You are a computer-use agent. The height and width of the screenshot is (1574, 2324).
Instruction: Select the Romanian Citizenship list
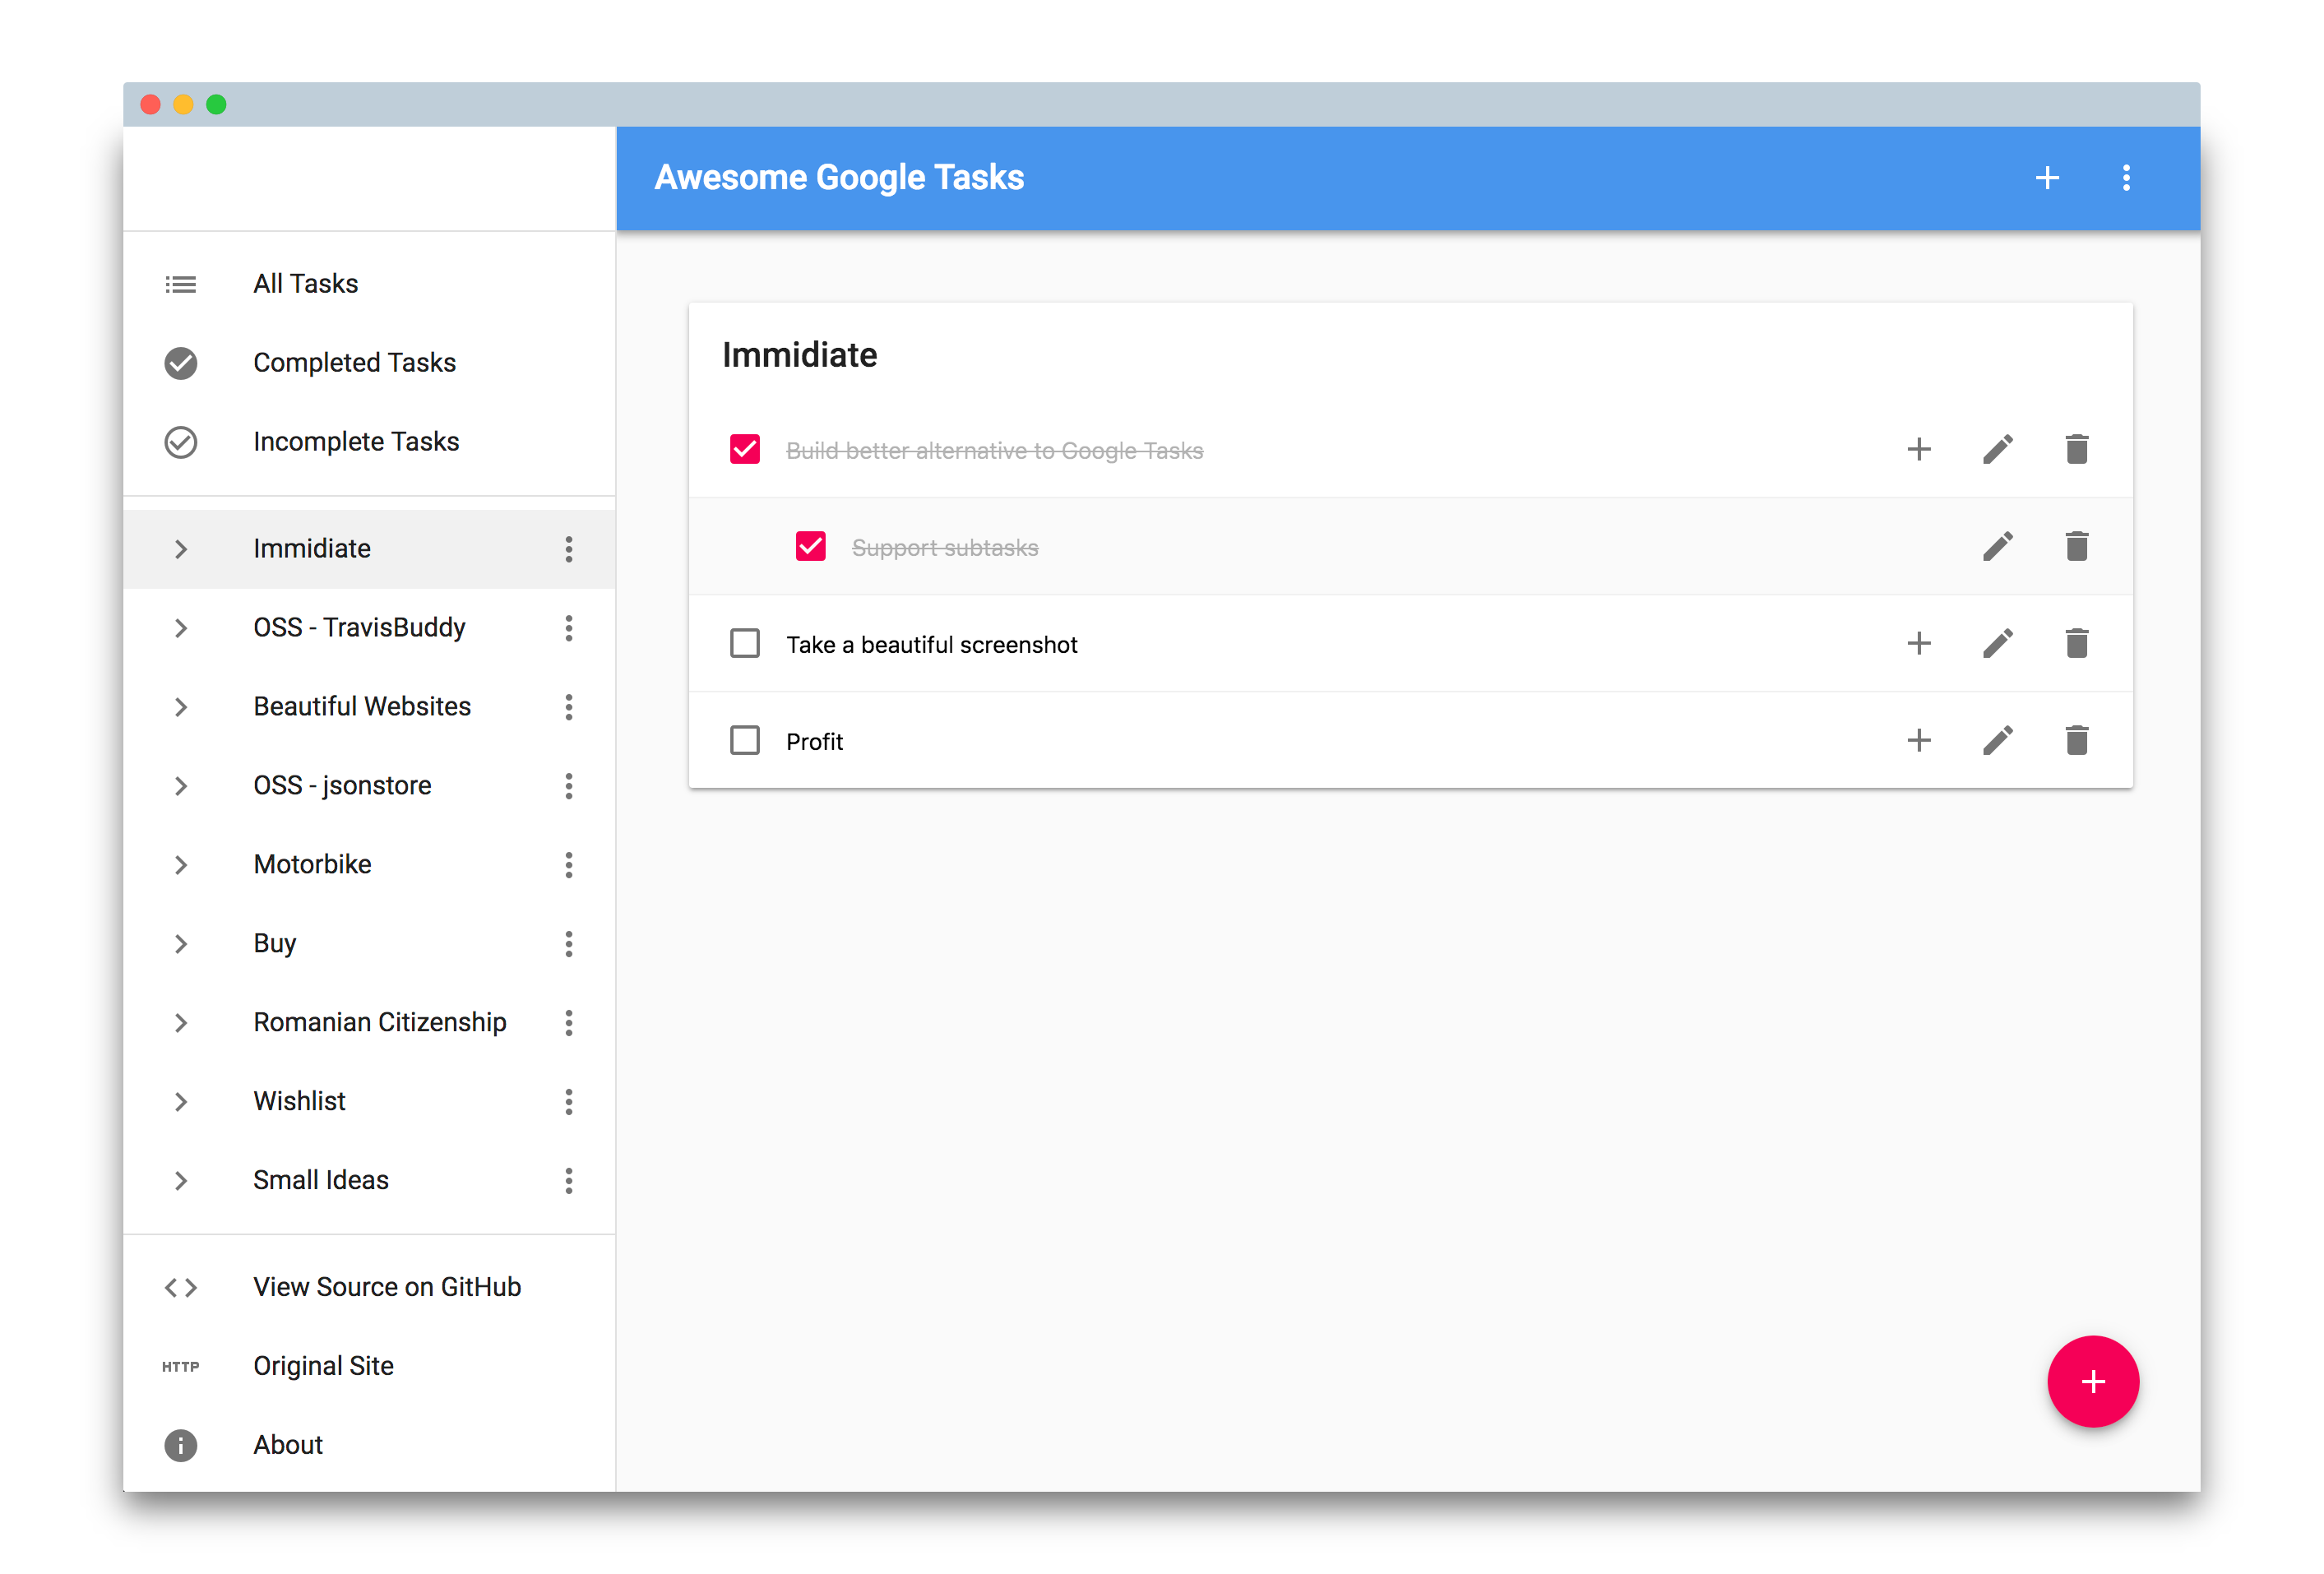[379, 1023]
